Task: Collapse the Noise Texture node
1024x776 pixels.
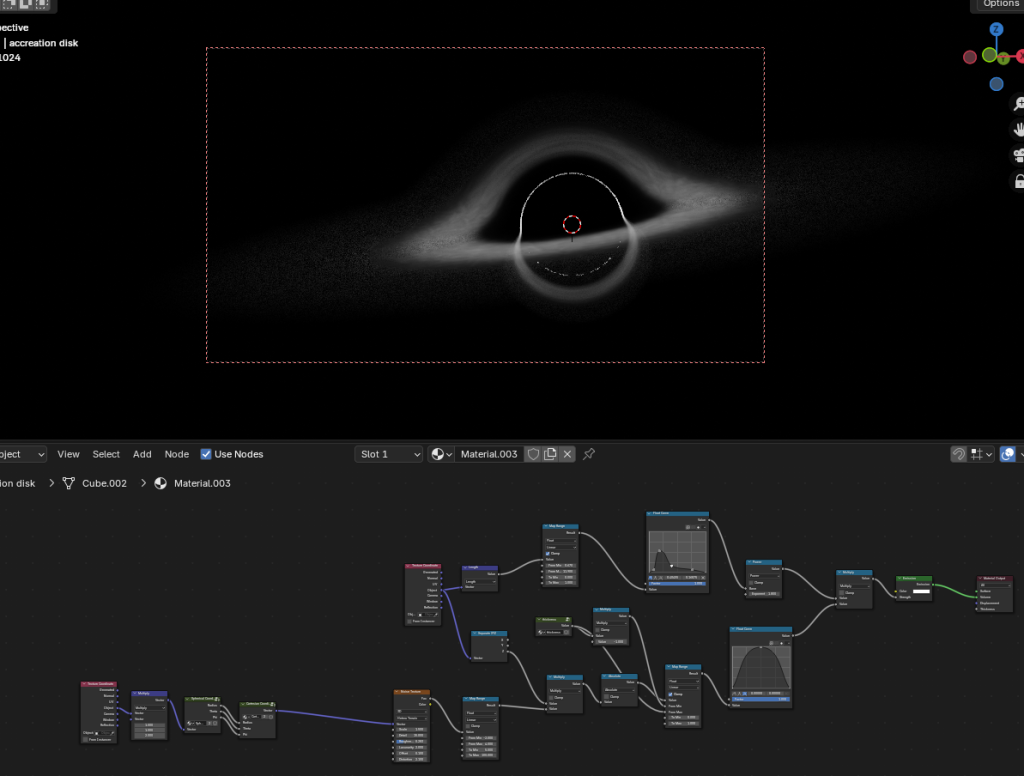Action: (x=398, y=692)
